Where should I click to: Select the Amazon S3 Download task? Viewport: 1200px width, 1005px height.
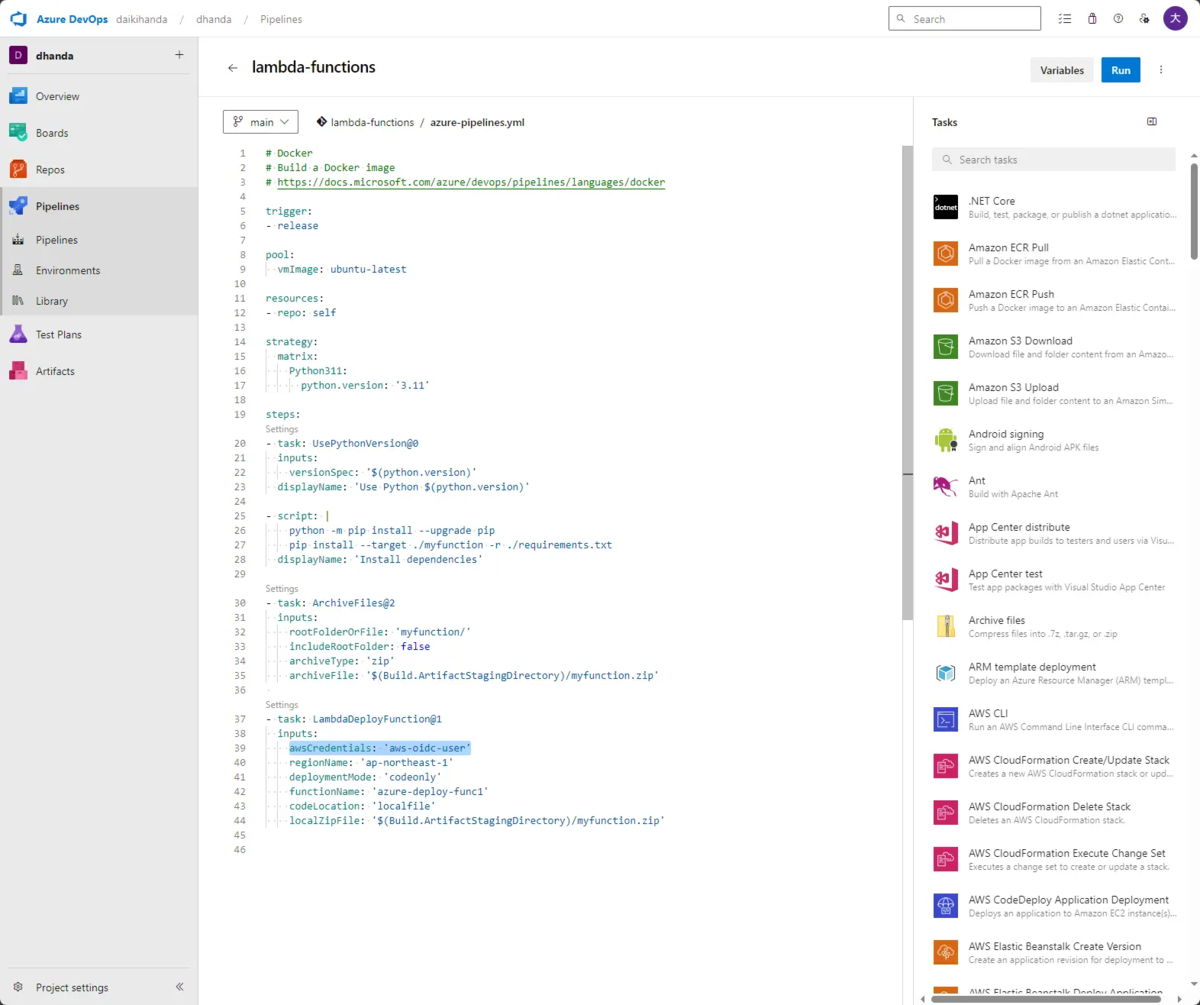click(1054, 347)
